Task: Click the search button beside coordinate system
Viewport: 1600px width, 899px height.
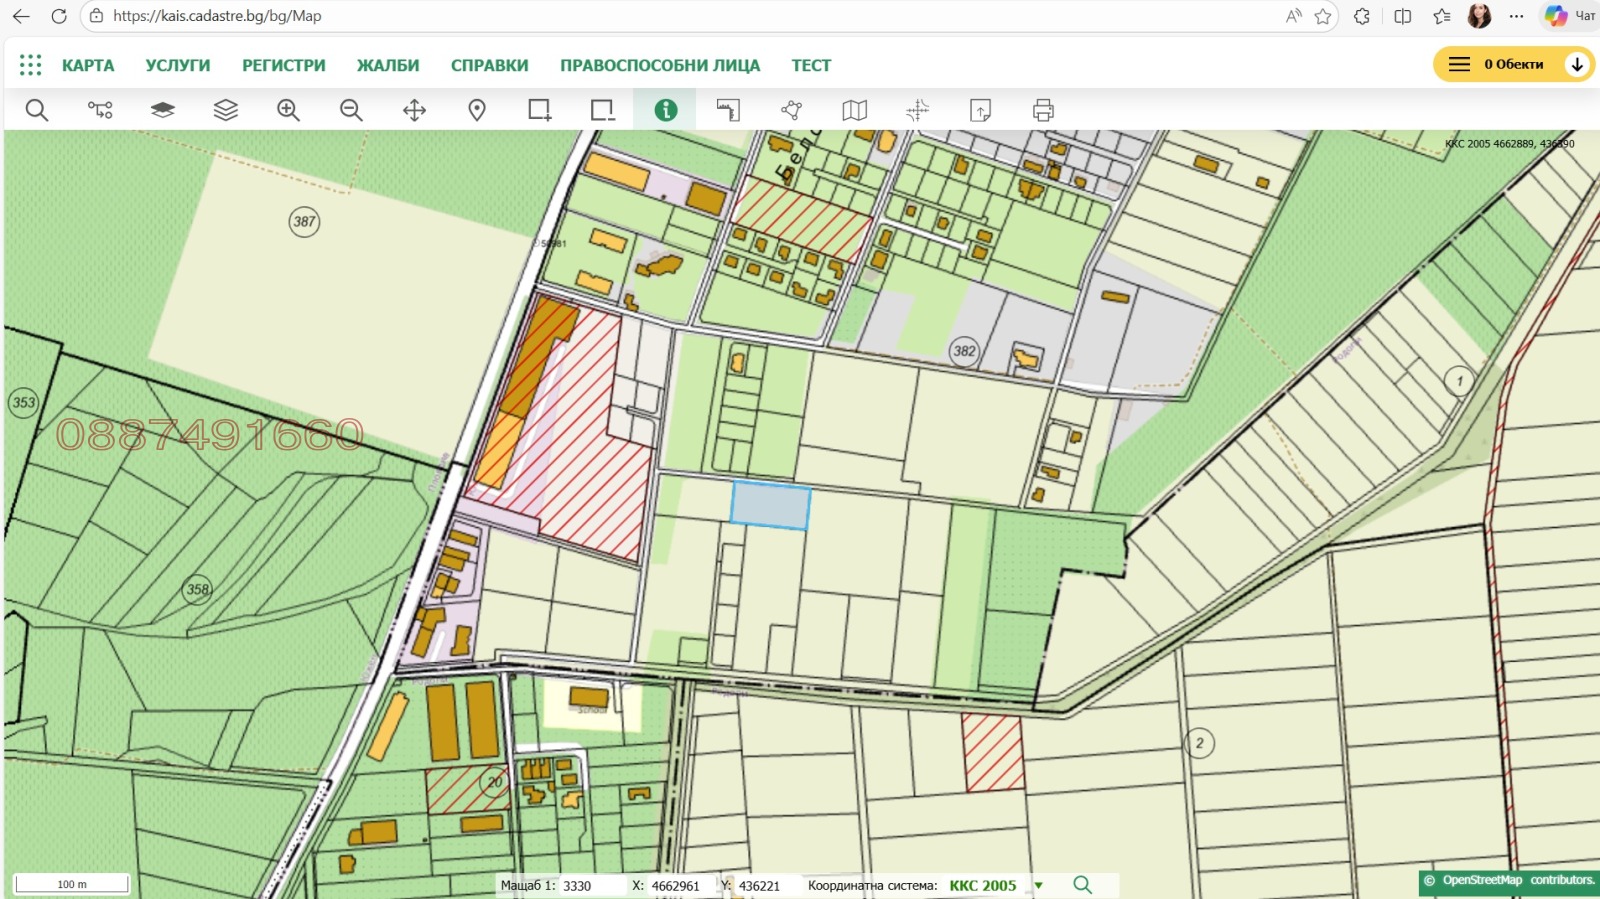Action: [1082, 885]
